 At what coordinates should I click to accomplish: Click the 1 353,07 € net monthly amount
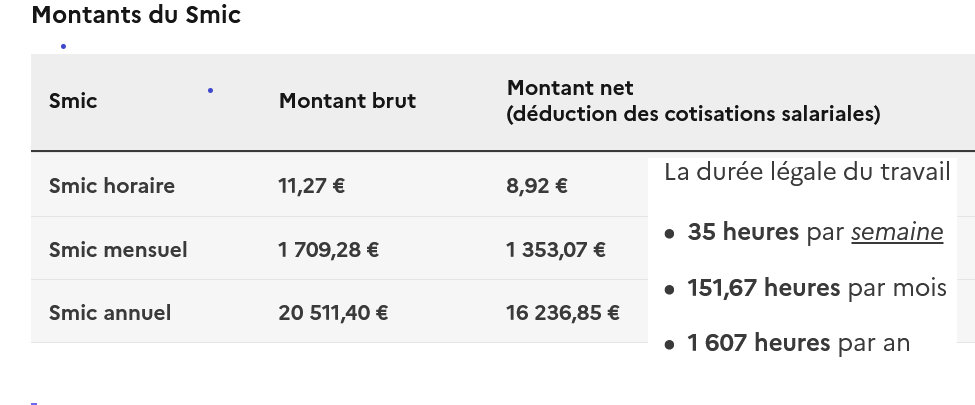[556, 249]
